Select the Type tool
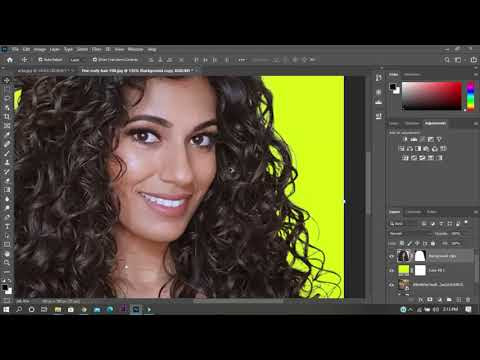 point(7,226)
